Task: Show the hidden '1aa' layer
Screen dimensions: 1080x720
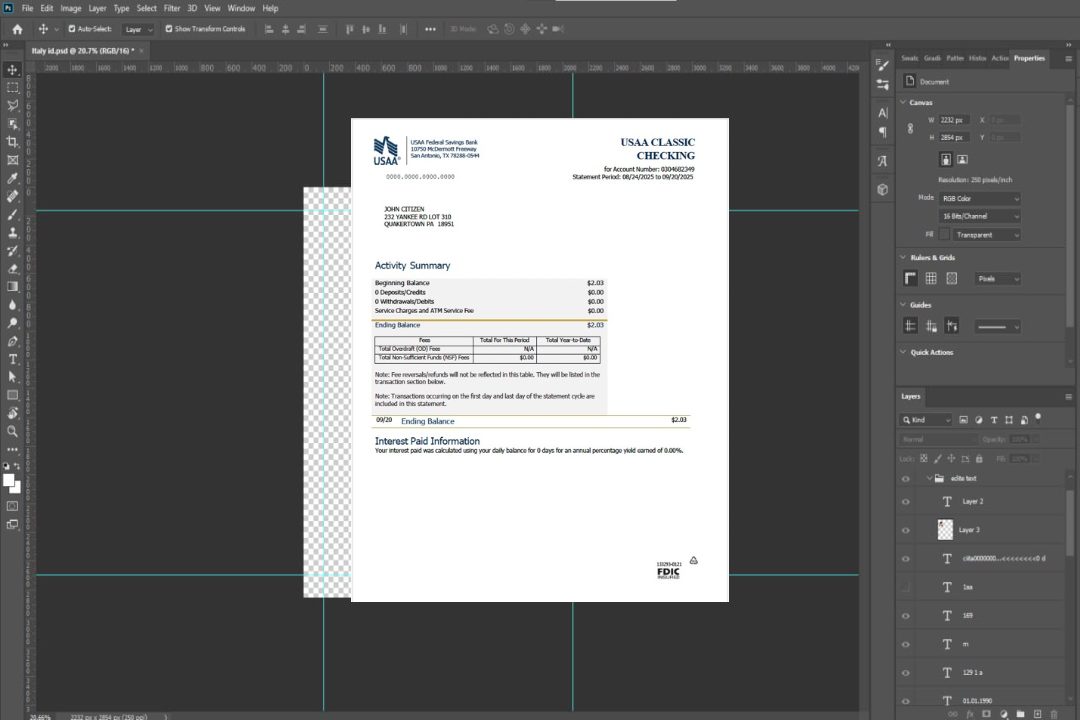Action: pyautogui.click(x=906, y=587)
